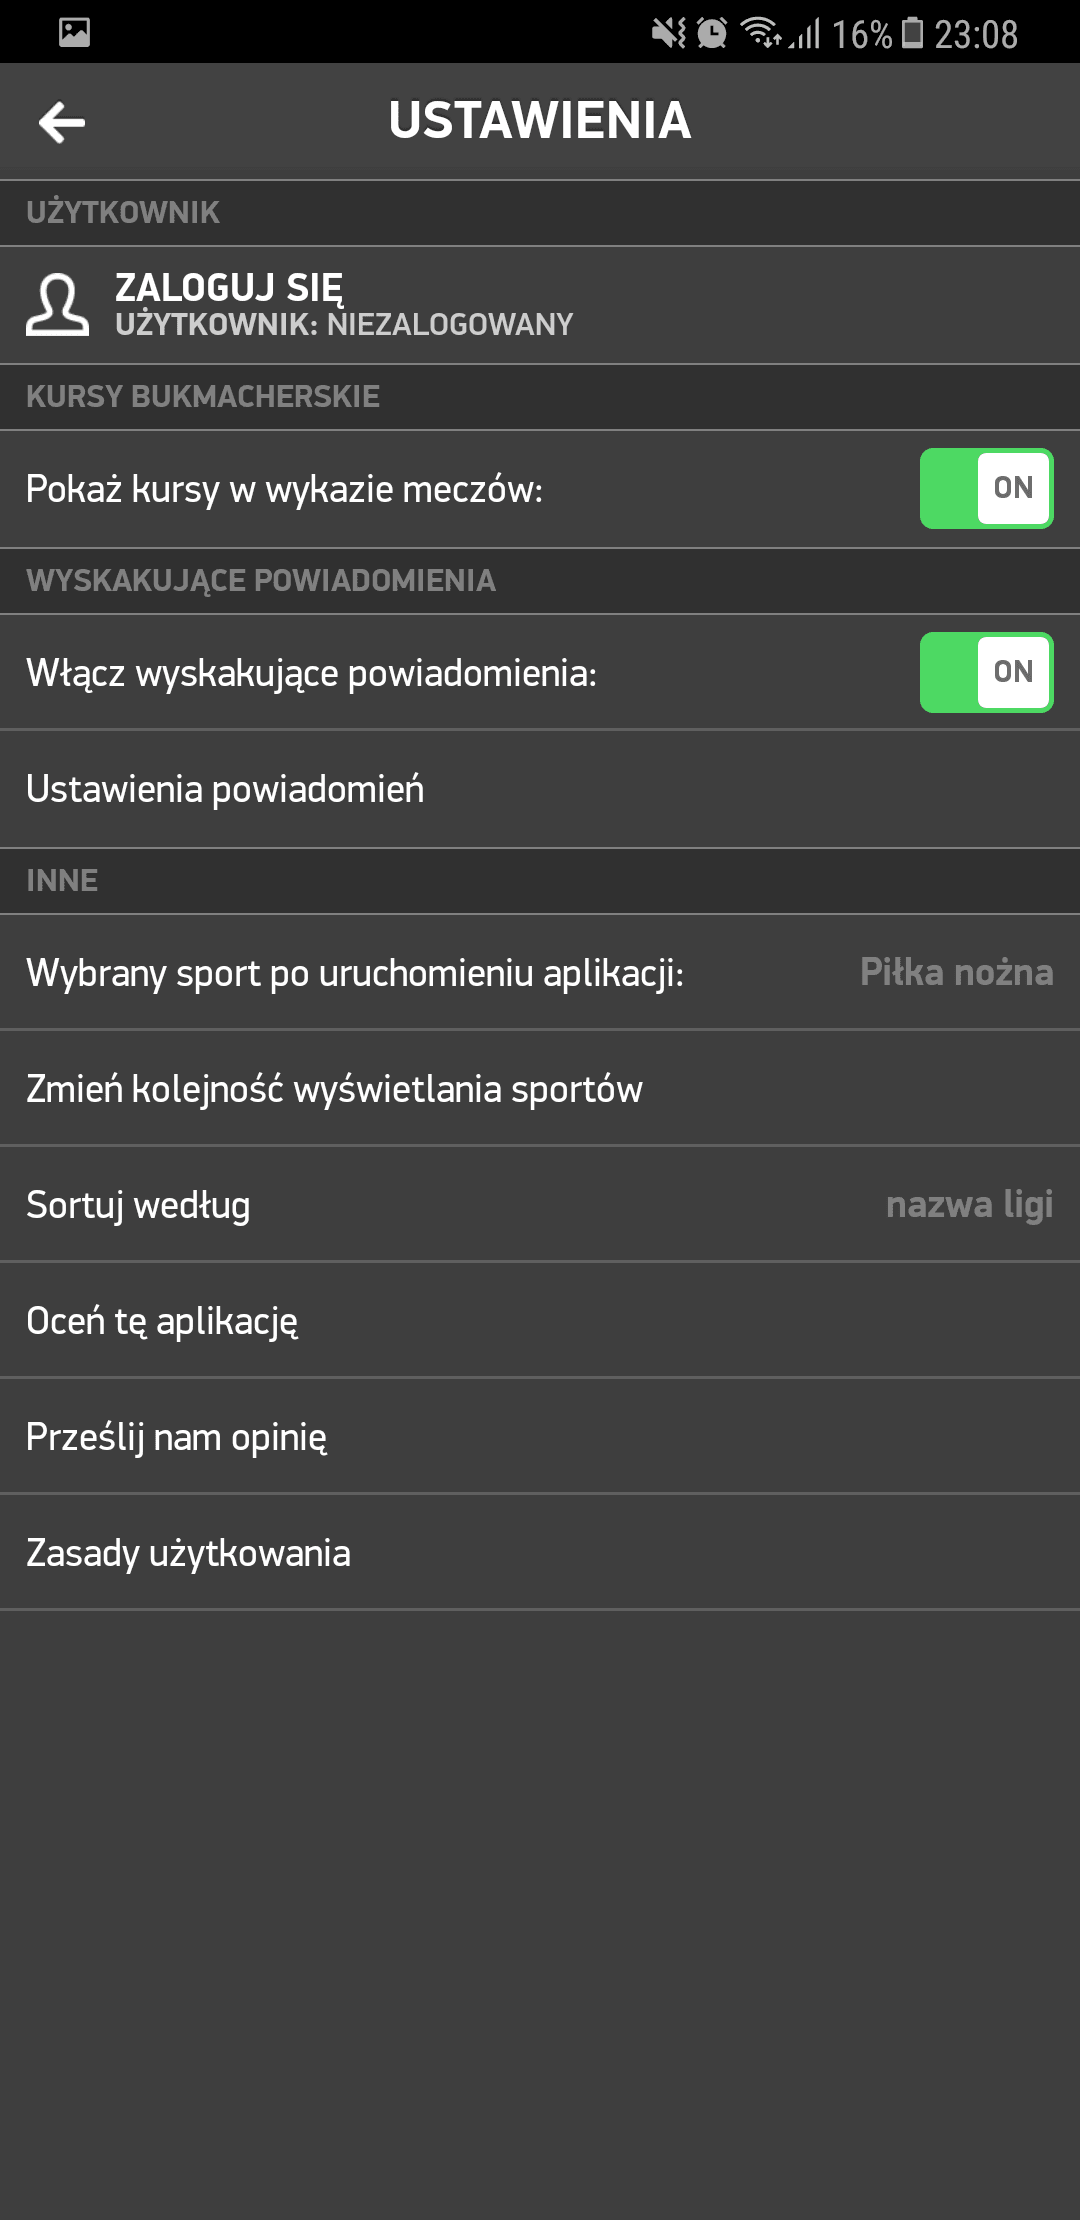Toggle off Pokaż kursy w wykazie meczów
Image resolution: width=1080 pixels, height=2220 pixels.
(x=986, y=488)
